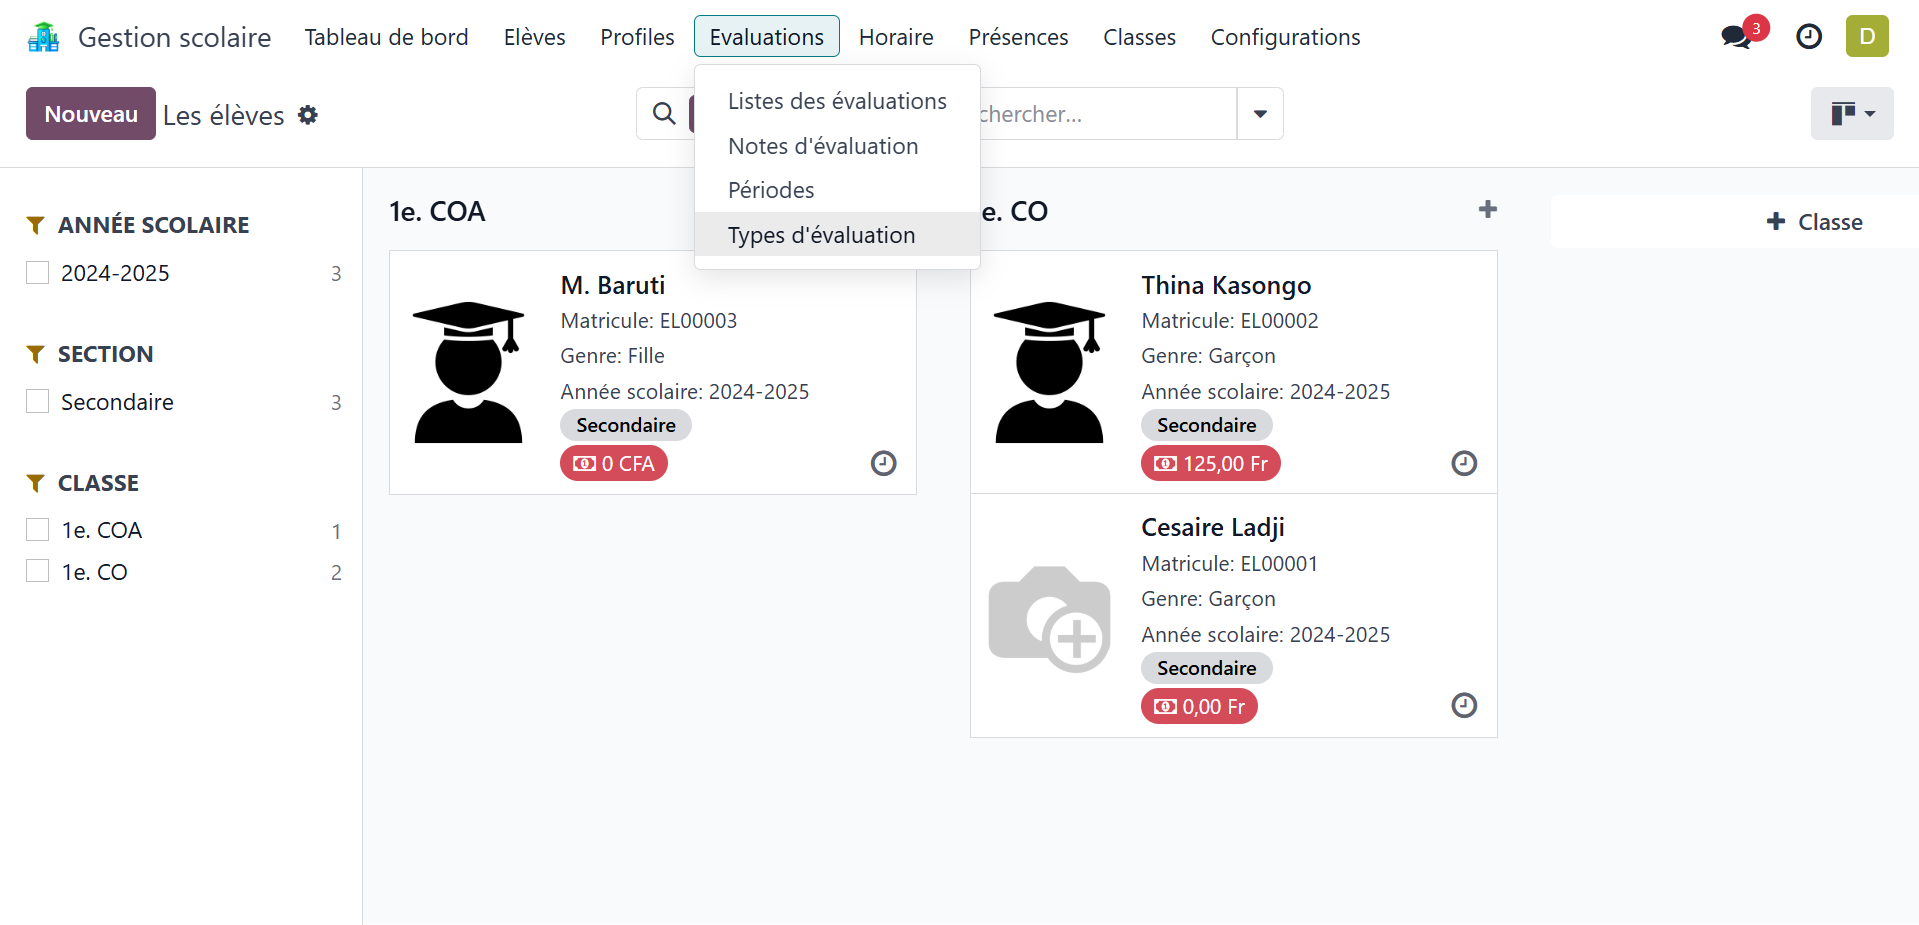
Task: Click Cesaire Ladji camera placeholder photo
Action: [1050, 619]
